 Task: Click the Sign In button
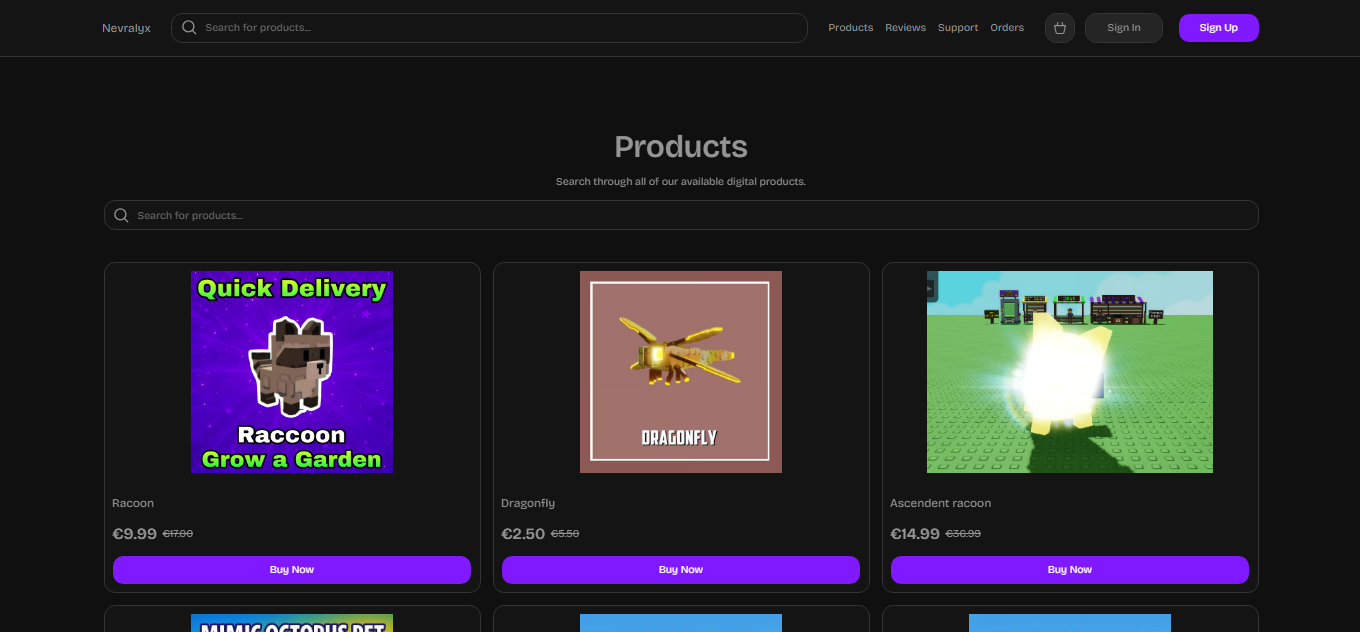(x=1124, y=28)
